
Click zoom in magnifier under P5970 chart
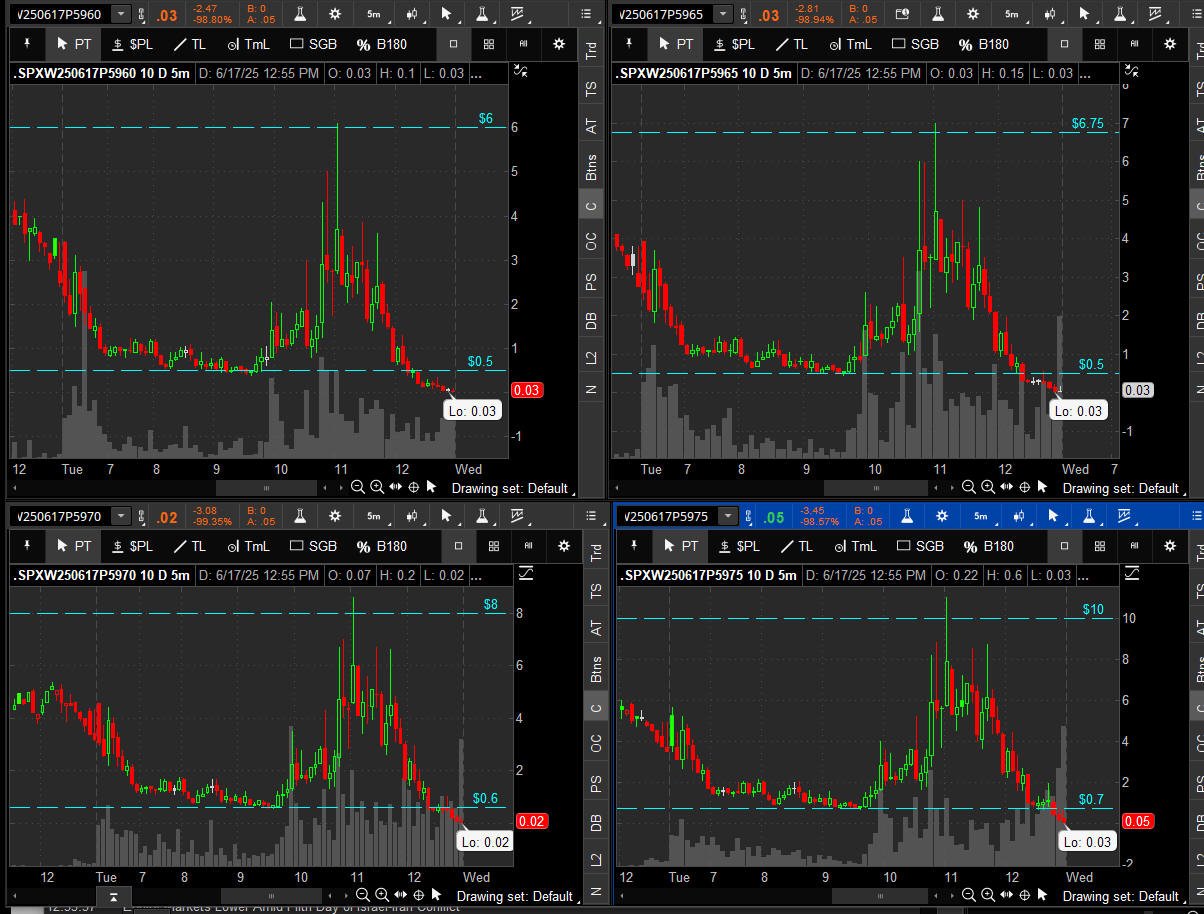383,895
